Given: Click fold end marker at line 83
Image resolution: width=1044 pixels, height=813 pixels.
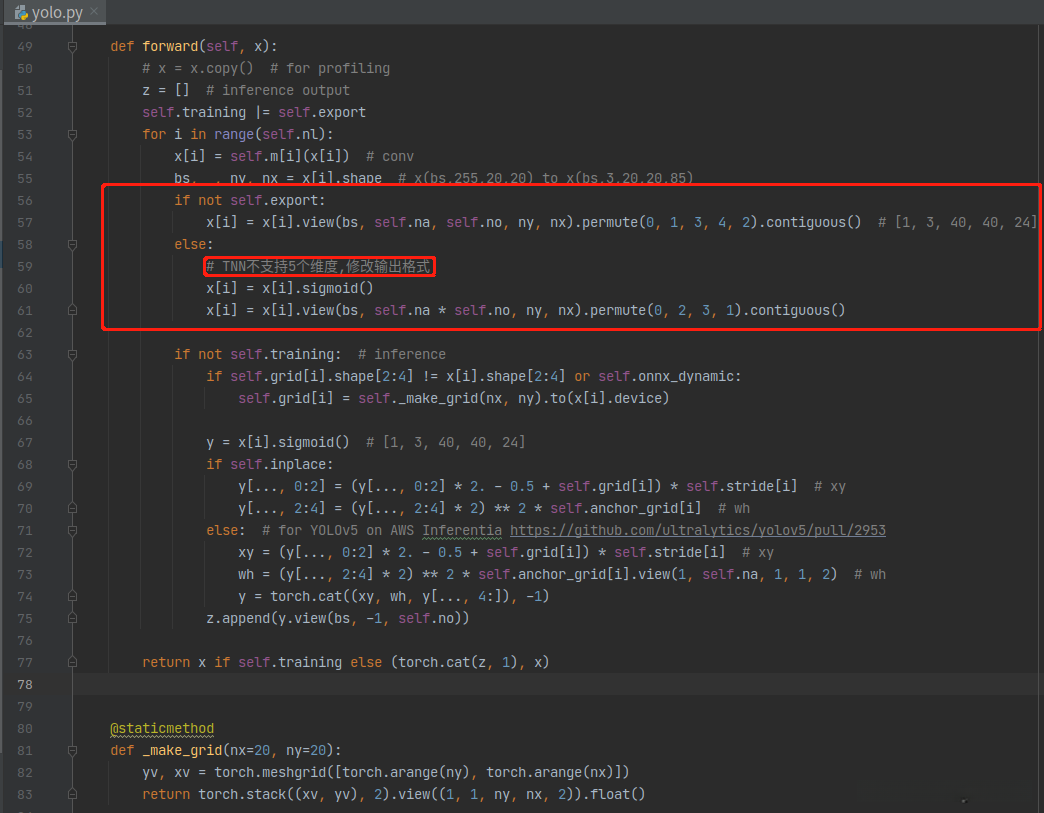Looking at the screenshot, I should coord(73,794).
